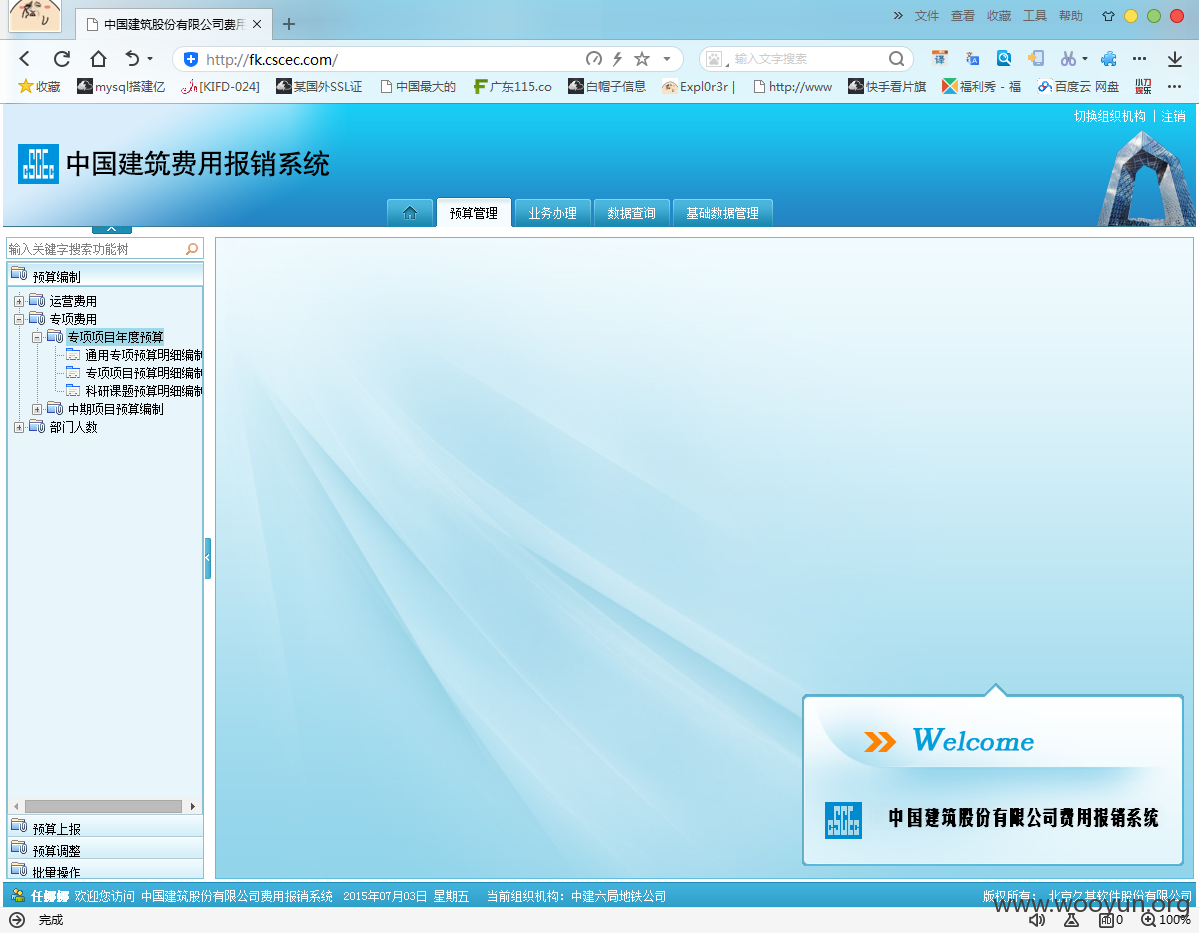The width and height of the screenshot is (1199, 933).
Task: Open toolbar more options ellipsis
Action: [x=1139, y=59]
